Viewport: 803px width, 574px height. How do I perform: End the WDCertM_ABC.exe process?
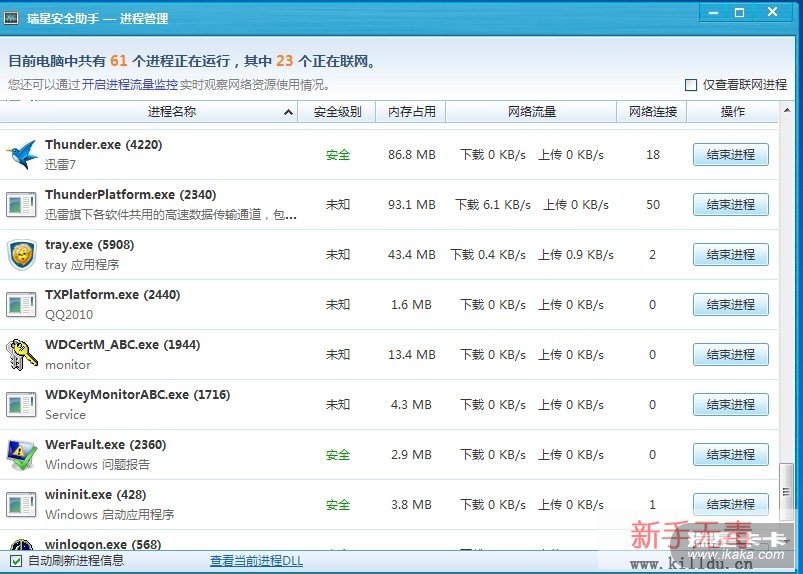731,354
